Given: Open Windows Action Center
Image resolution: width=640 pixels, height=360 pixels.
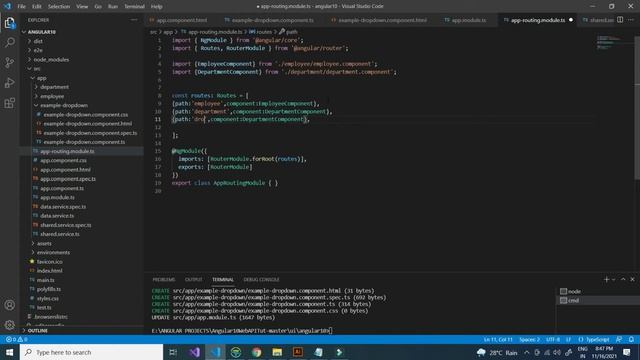Looking at the screenshot, I should (627, 352).
